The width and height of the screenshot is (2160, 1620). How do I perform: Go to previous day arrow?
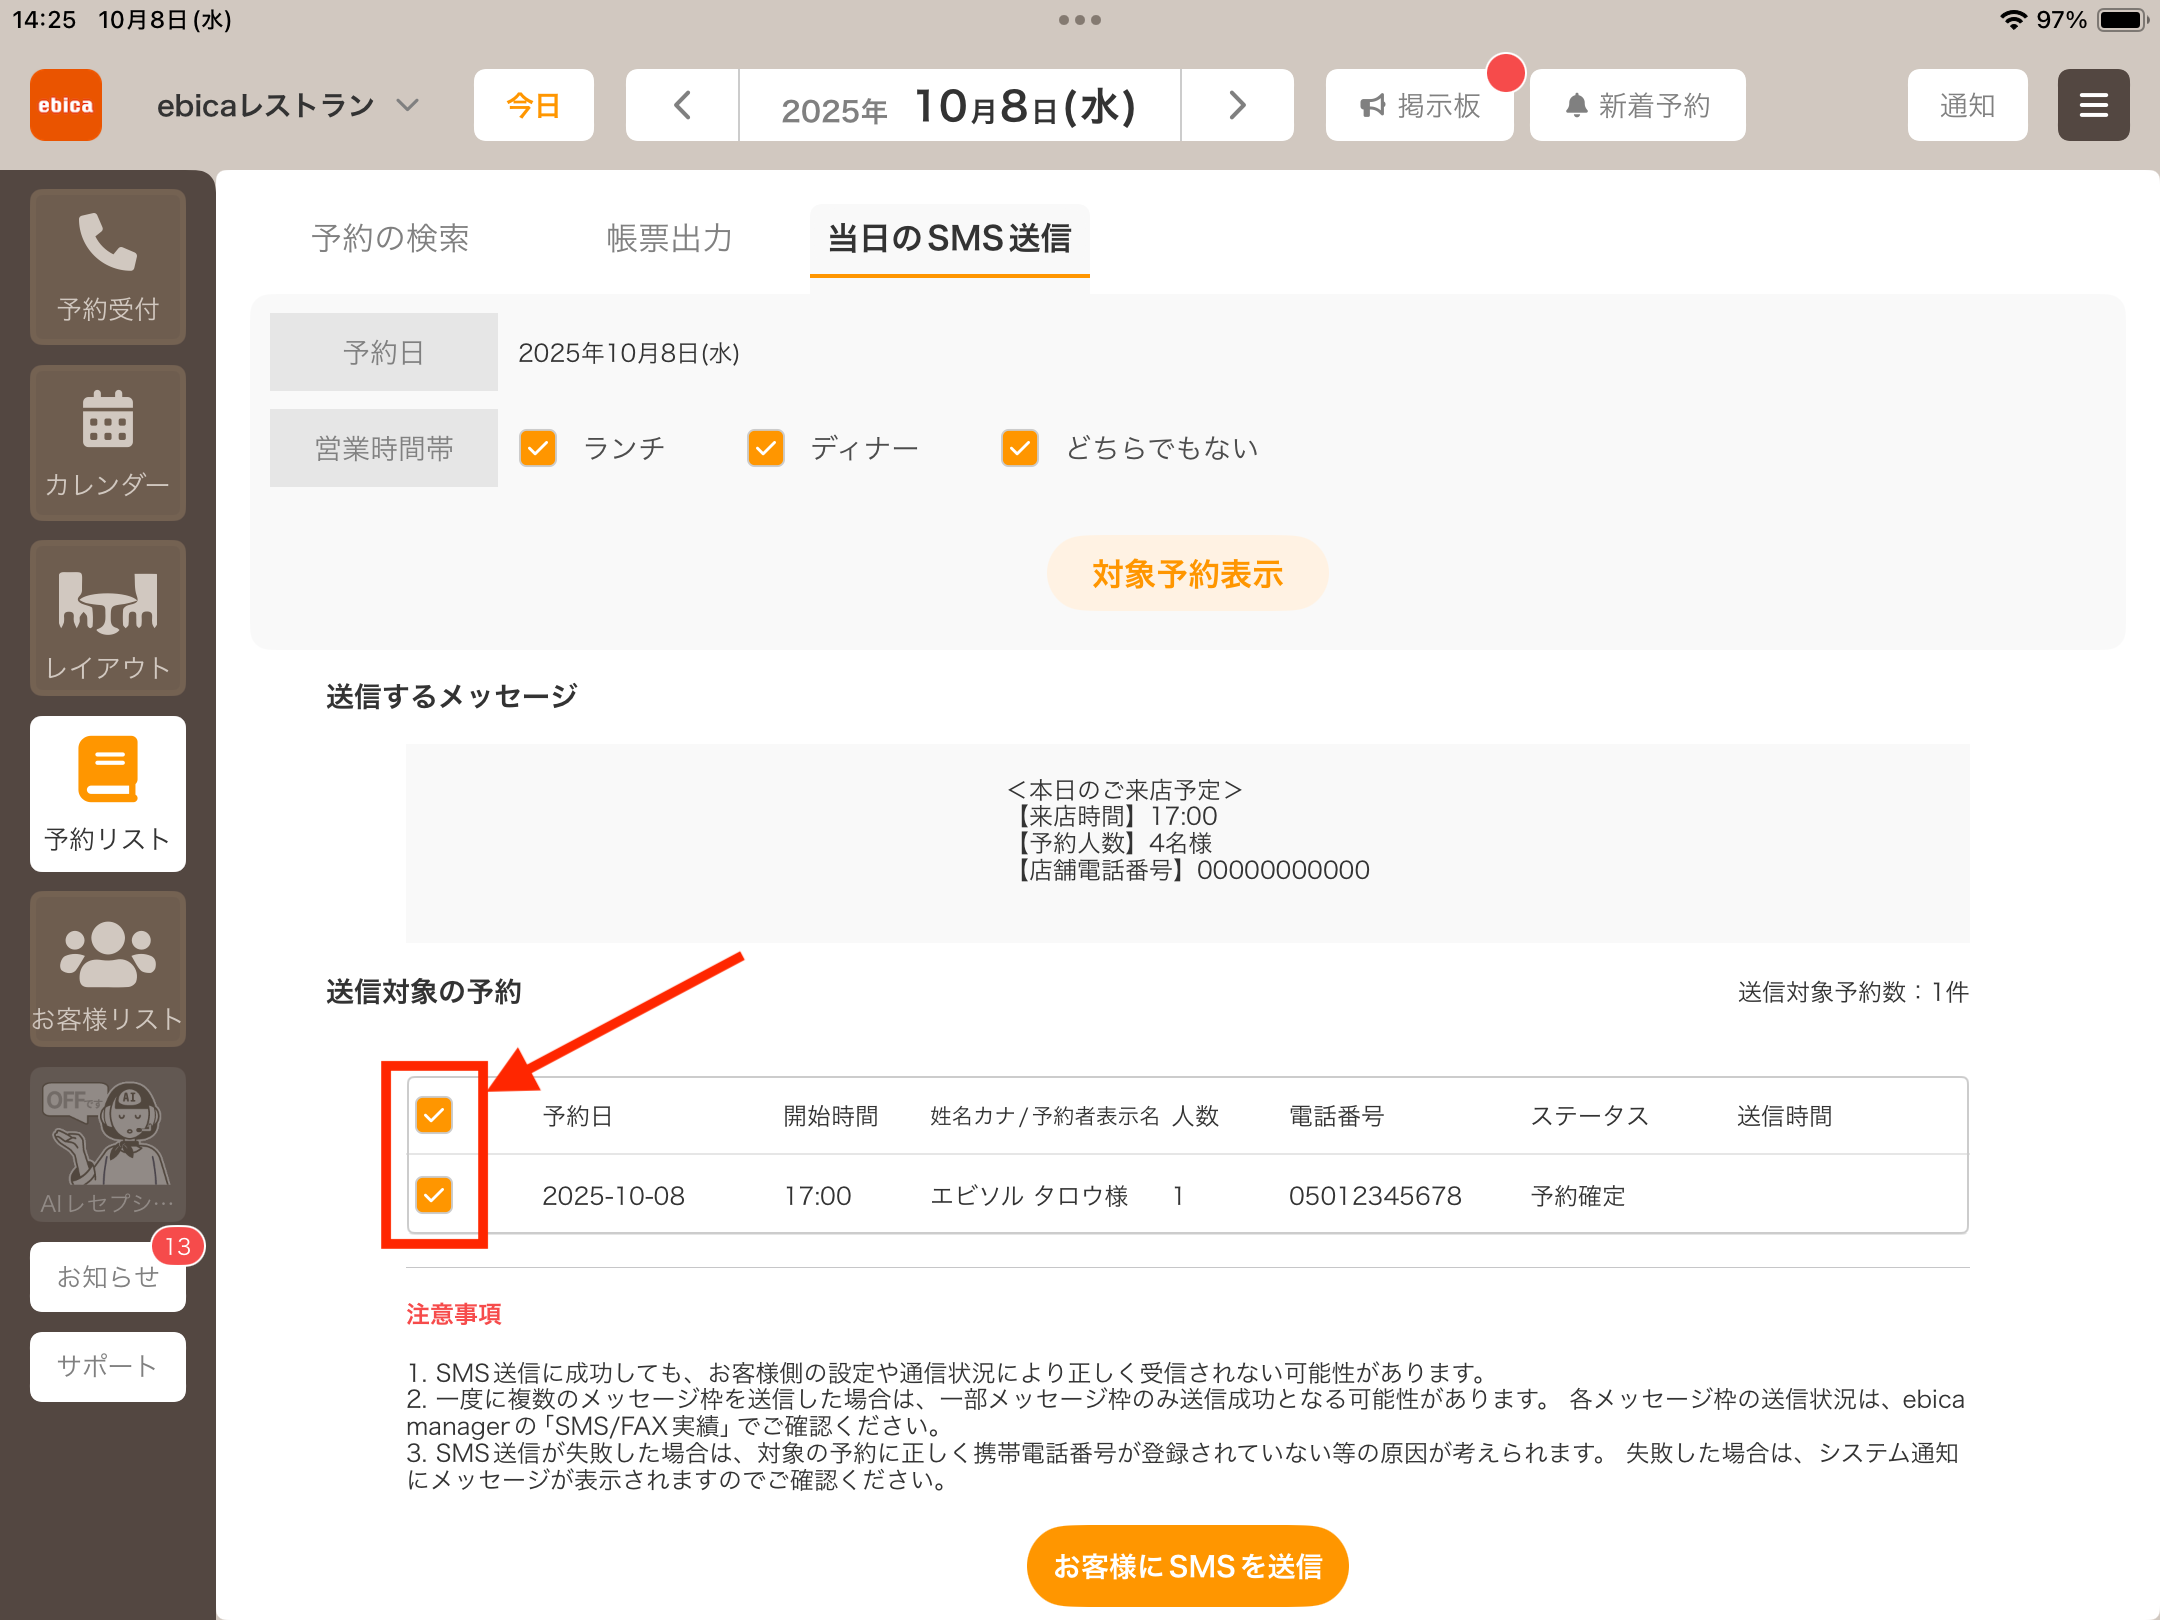[682, 105]
